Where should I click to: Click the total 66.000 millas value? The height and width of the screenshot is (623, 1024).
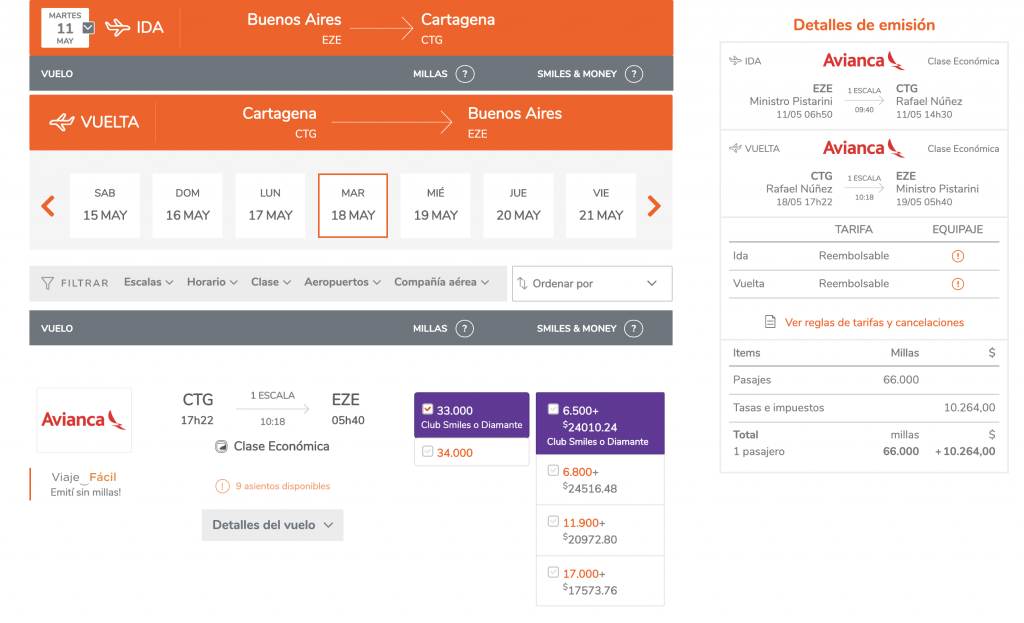tap(901, 451)
